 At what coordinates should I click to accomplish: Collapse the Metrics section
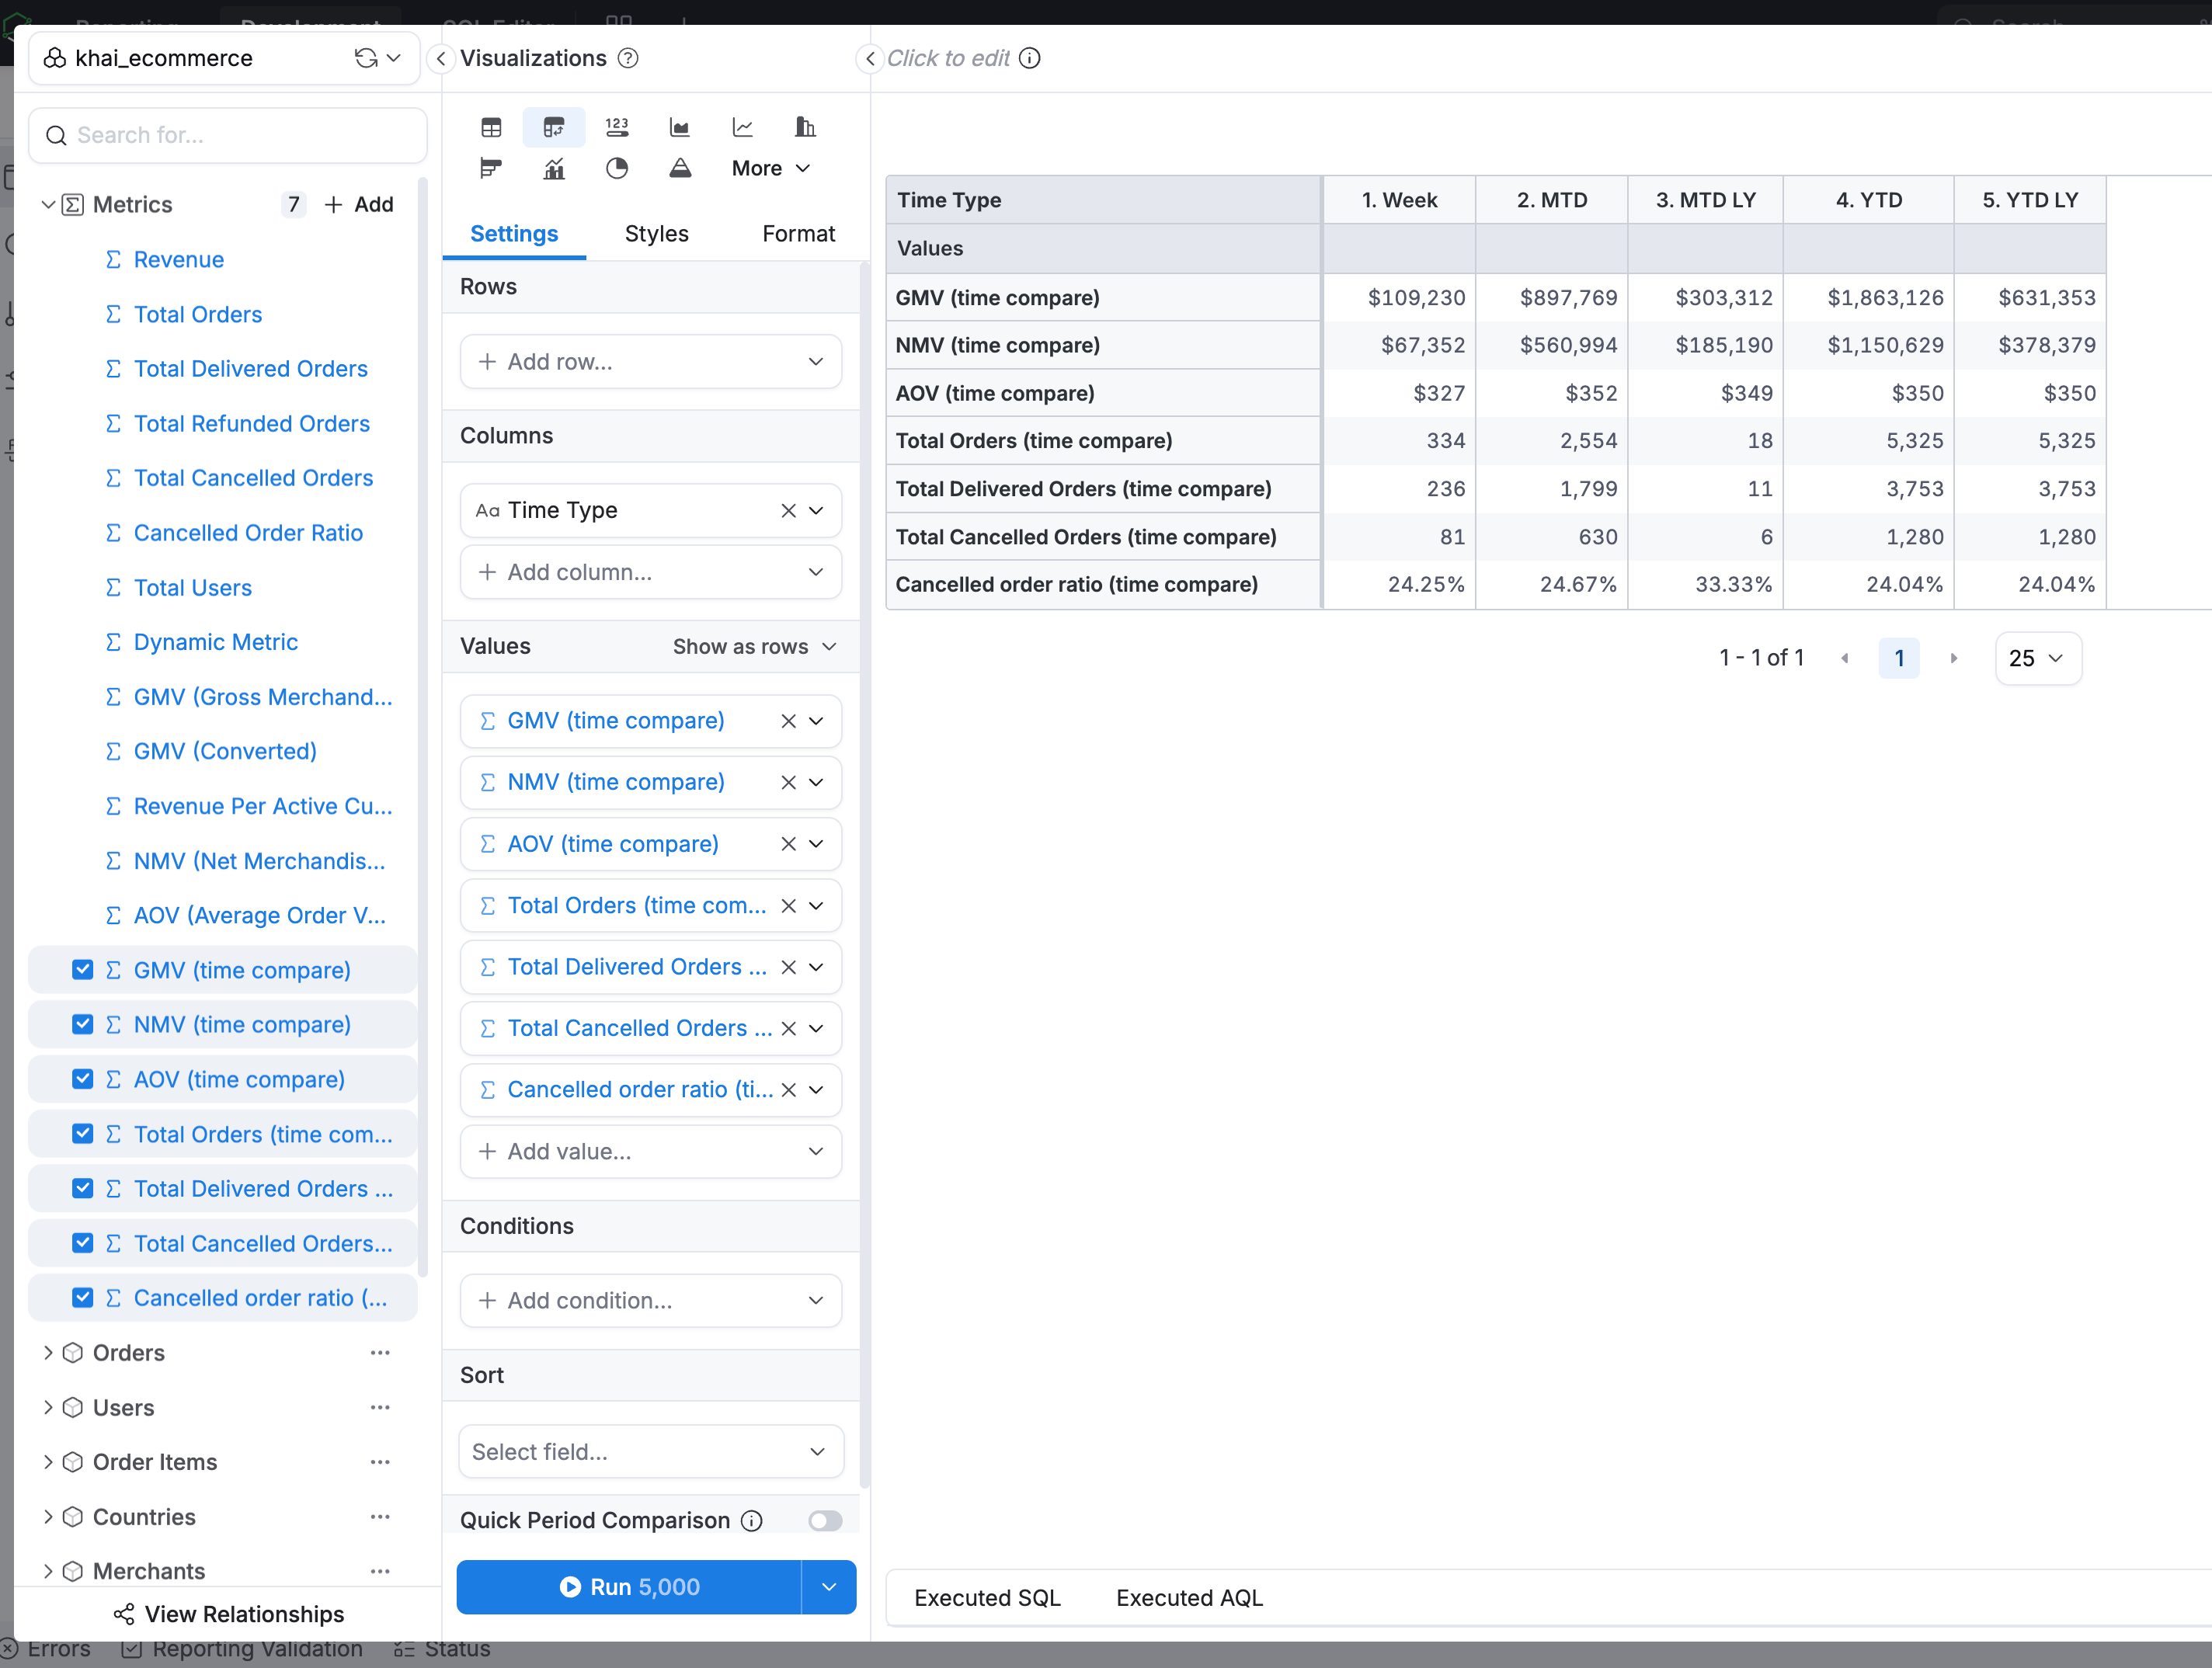coord(48,204)
